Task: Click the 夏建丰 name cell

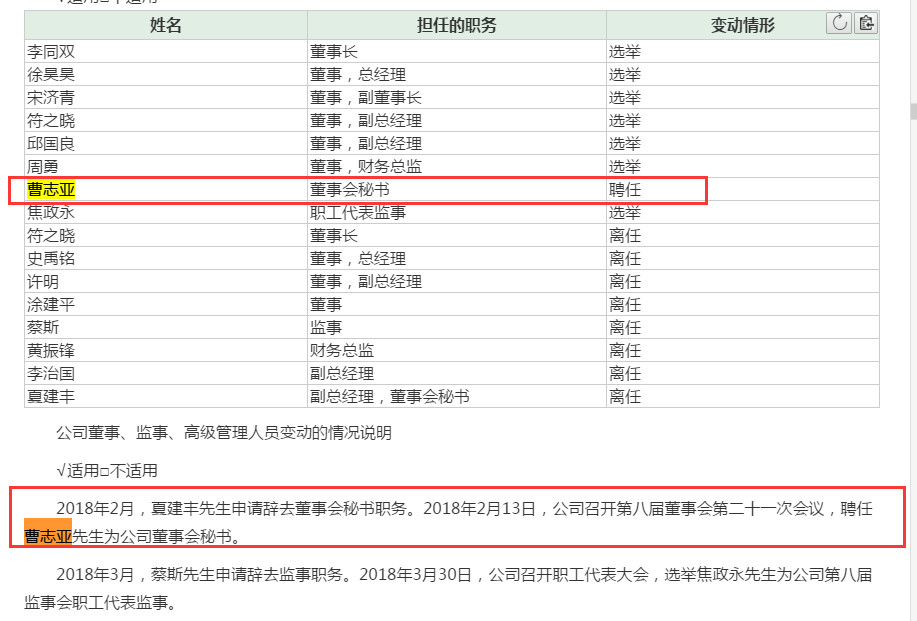Action: coord(51,397)
